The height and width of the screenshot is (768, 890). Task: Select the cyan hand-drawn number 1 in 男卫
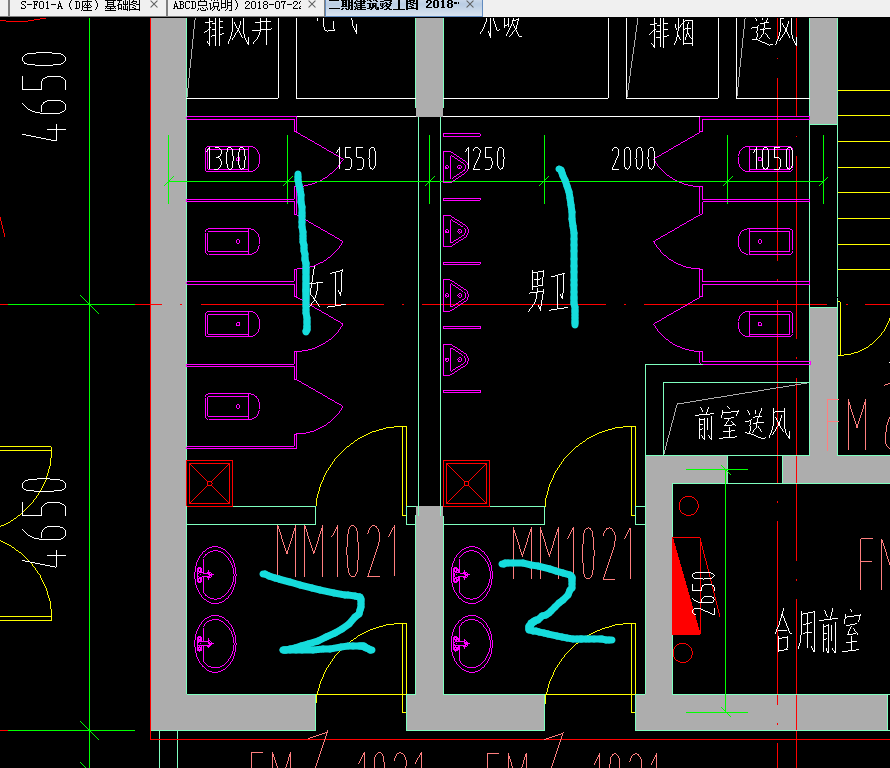[568, 247]
